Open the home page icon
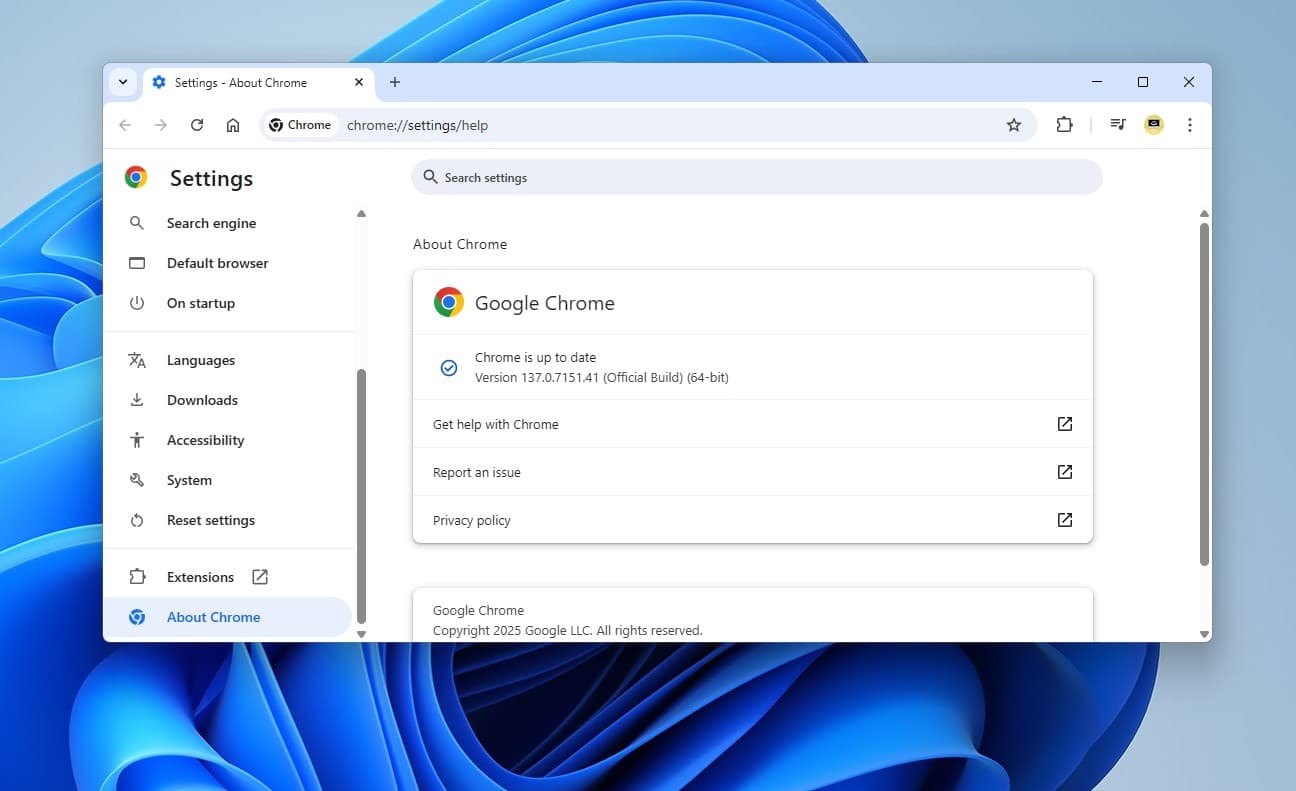The width and height of the screenshot is (1296, 791). (x=233, y=125)
